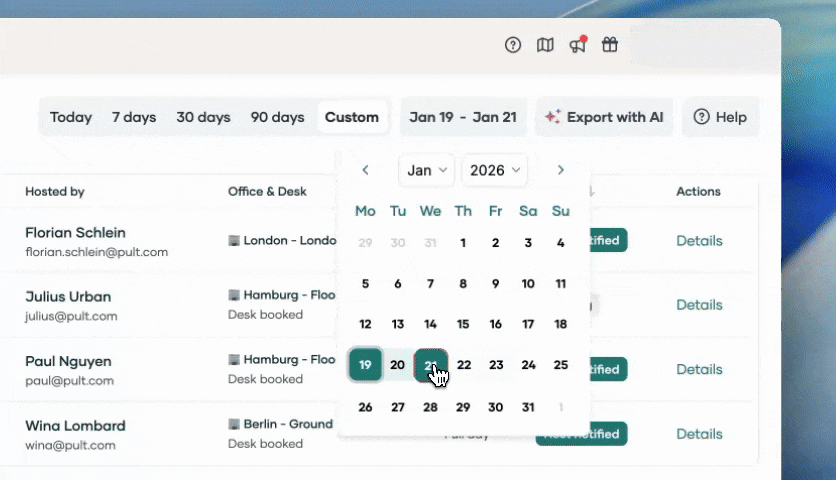Image resolution: width=836 pixels, height=480 pixels.
Task: Open Details for Wina Lombard
Action: pos(699,434)
